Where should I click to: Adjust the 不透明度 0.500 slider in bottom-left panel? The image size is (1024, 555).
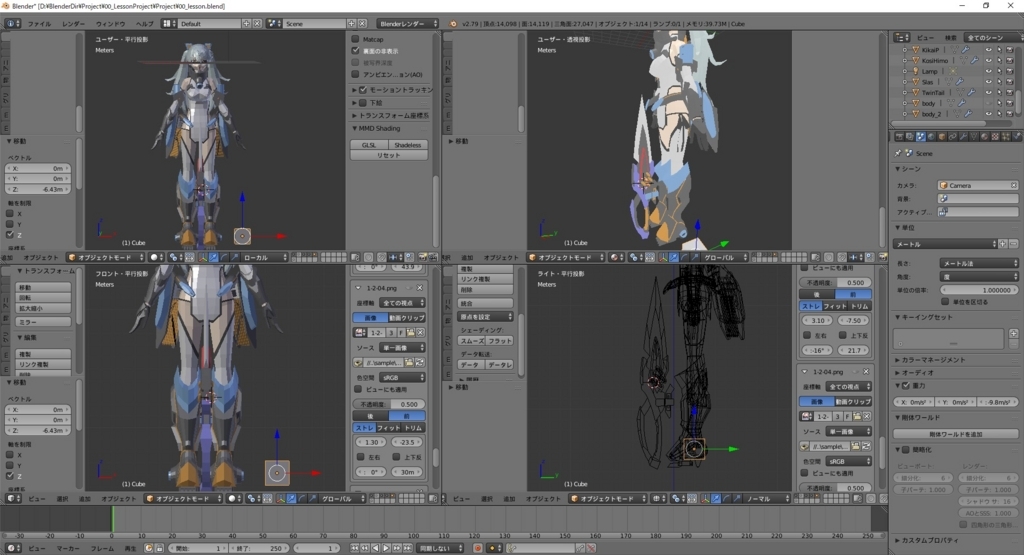(390, 404)
